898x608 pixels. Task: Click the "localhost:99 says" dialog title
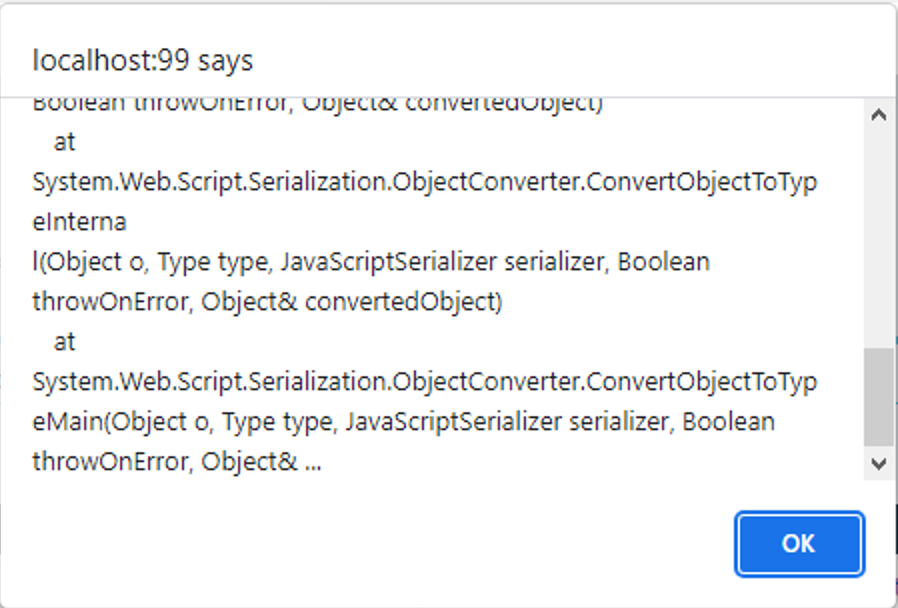pos(143,61)
